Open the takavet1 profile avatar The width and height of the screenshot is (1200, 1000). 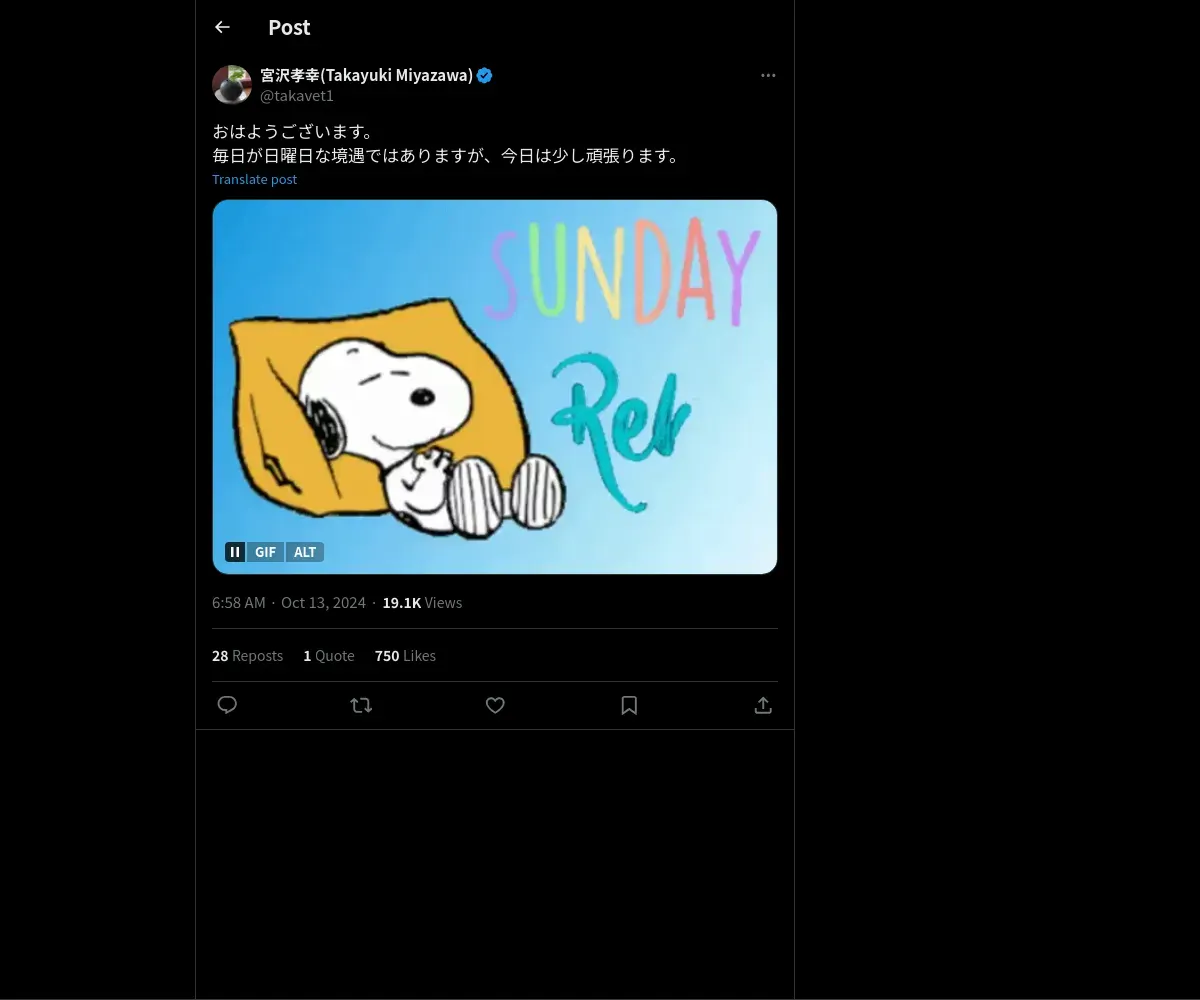tap(232, 85)
